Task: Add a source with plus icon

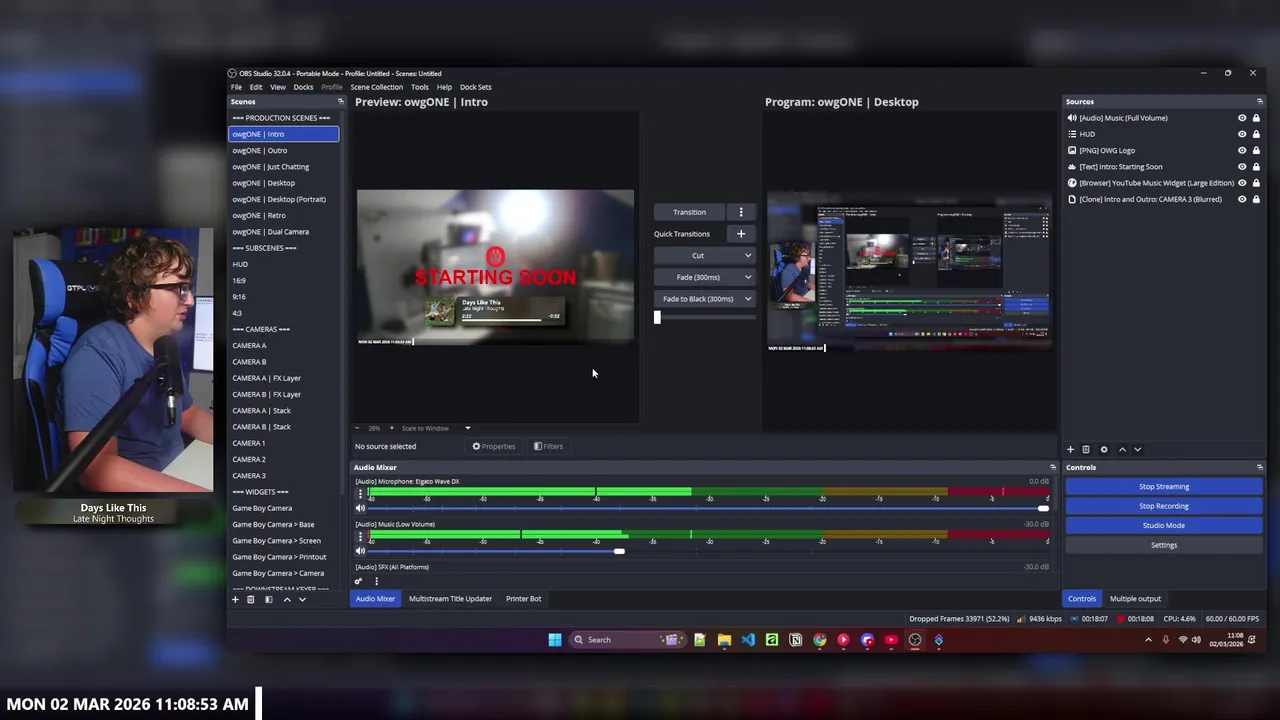Action: pyautogui.click(x=1070, y=450)
